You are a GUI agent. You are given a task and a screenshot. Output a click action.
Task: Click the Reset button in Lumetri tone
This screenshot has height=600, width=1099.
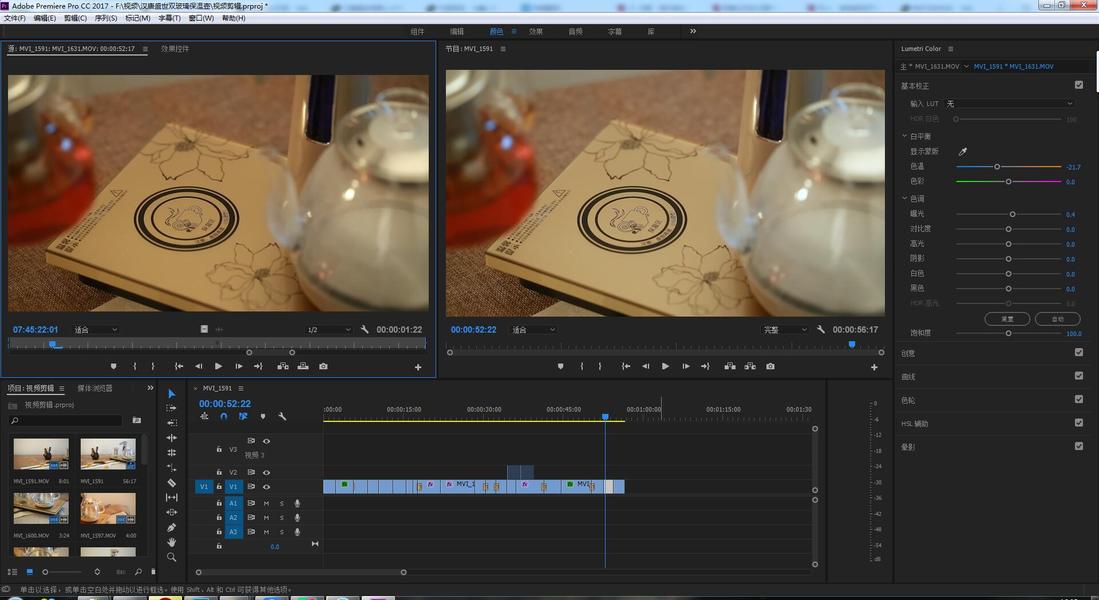pyautogui.click(x=1007, y=319)
